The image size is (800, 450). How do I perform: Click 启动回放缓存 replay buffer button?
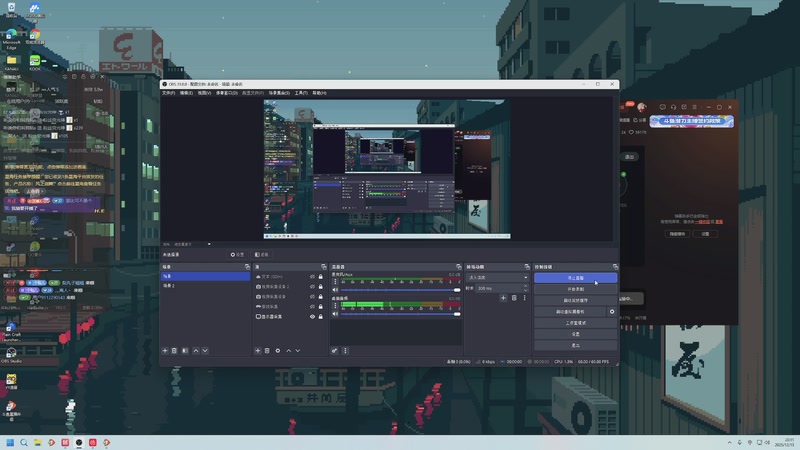coord(576,301)
